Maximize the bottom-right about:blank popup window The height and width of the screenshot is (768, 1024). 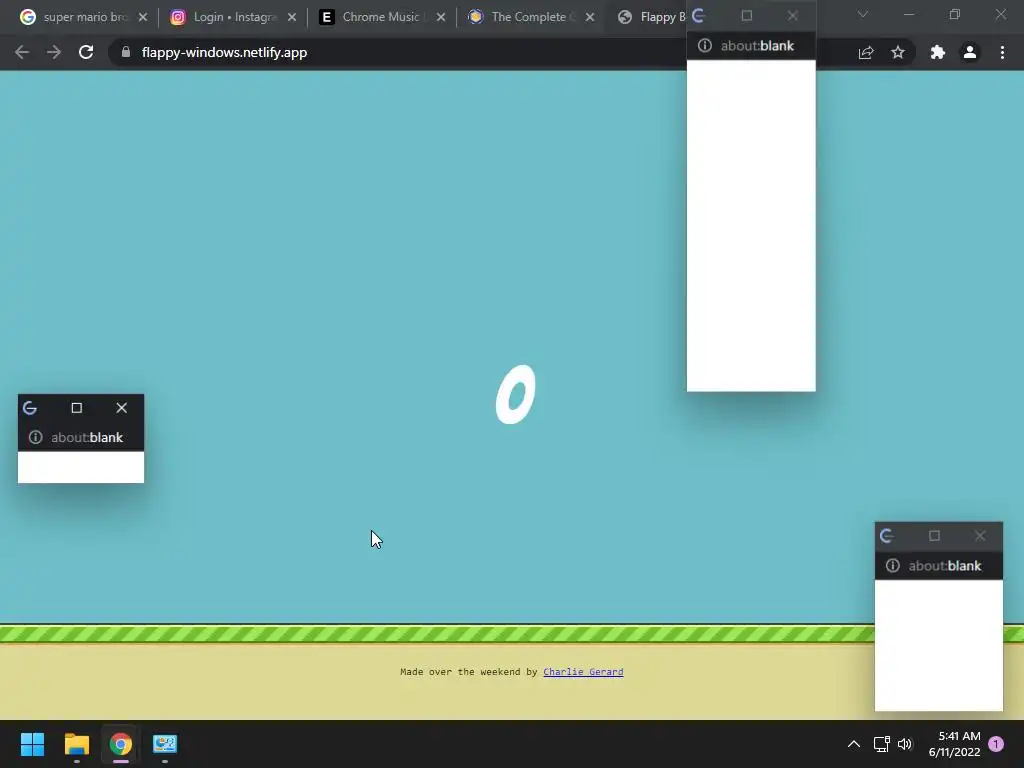click(x=935, y=536)
